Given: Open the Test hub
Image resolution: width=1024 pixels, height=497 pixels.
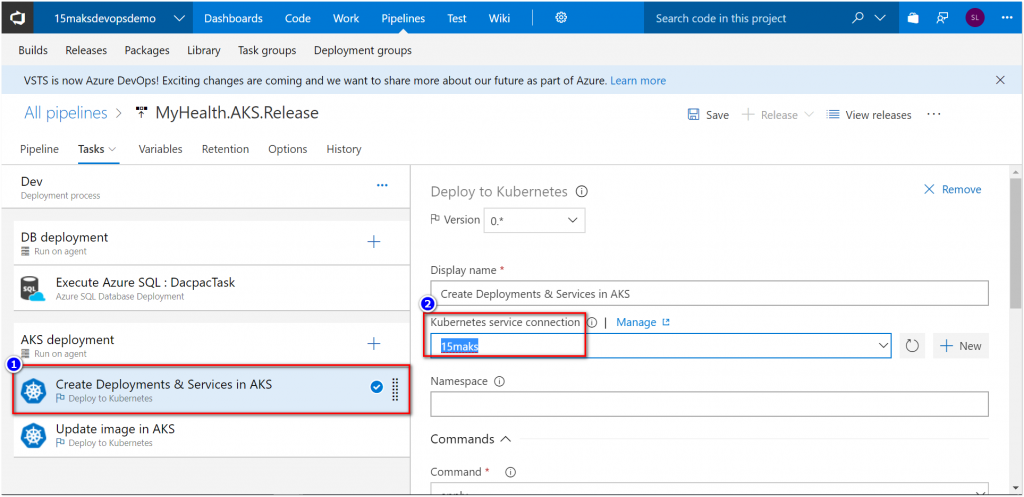Looking at the screenshot, I should [456, 18].
